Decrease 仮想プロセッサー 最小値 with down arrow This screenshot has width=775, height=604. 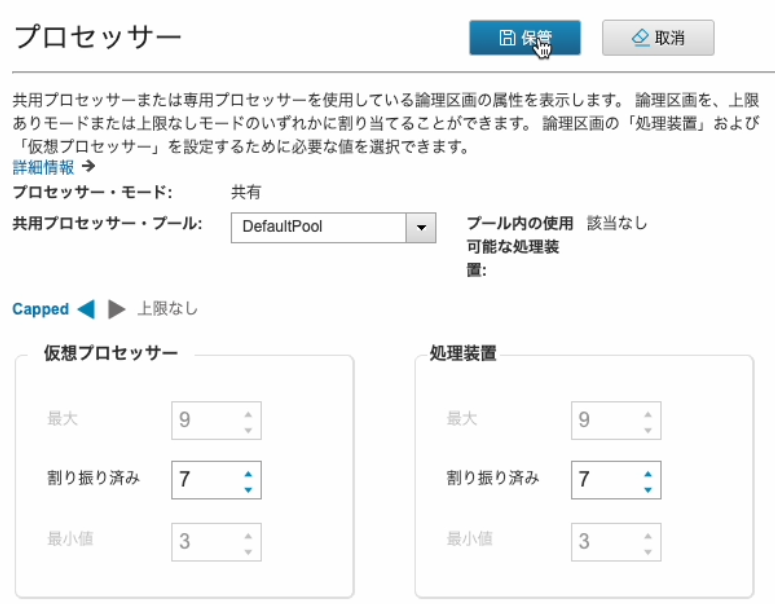coord(248,552)
